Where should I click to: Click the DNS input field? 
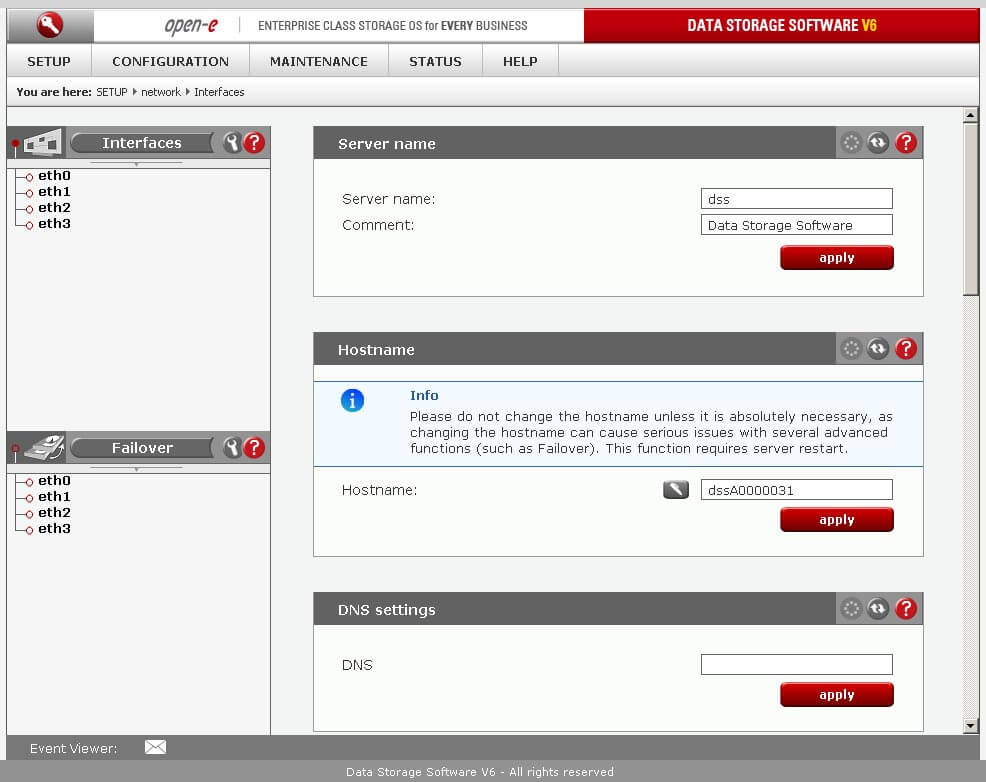(x=796, y=665)
